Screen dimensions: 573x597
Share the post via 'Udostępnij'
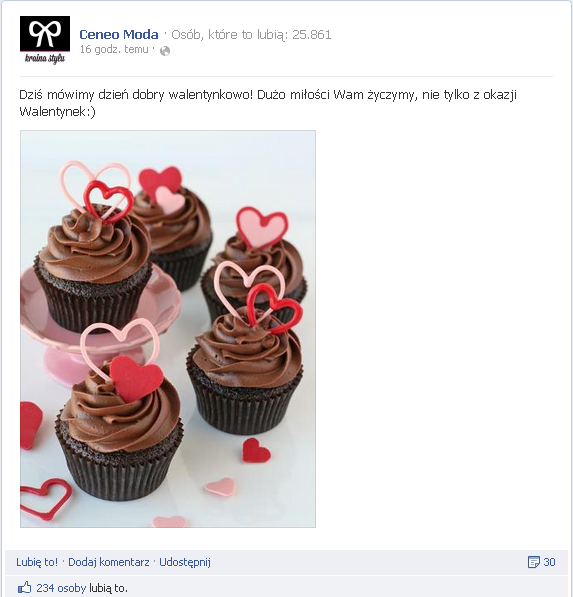click(x=185, y=562)
